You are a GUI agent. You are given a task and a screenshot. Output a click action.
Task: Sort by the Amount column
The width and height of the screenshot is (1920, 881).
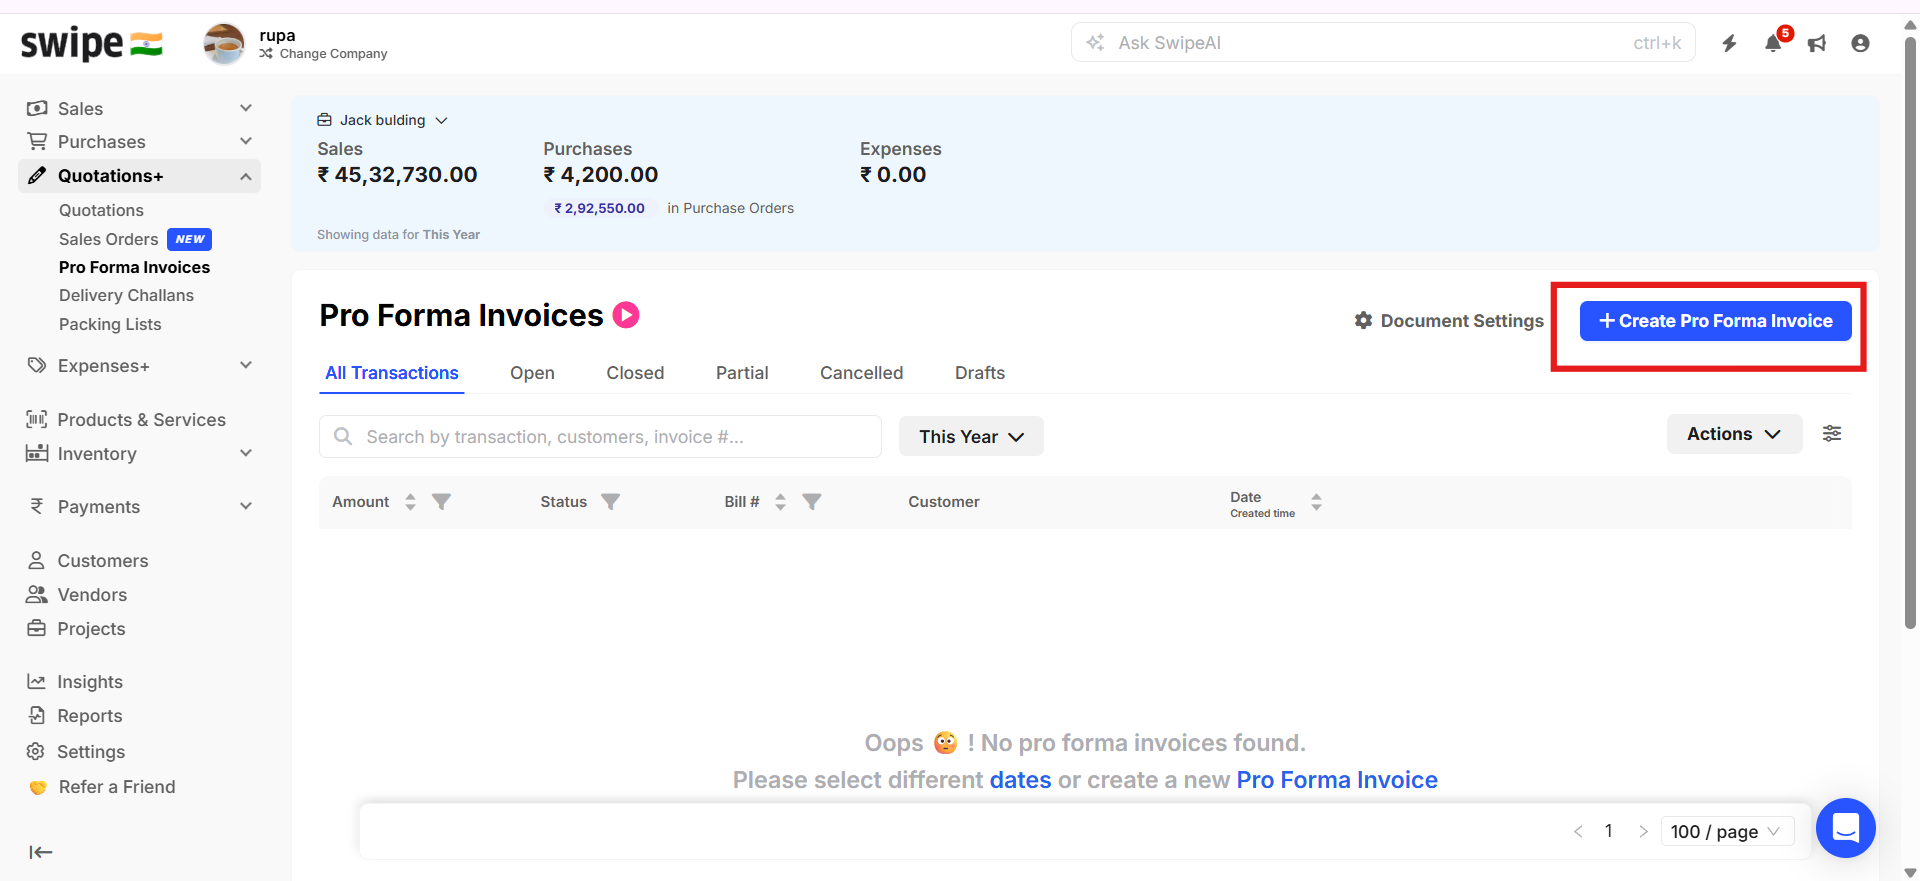[x=410, y=502]
